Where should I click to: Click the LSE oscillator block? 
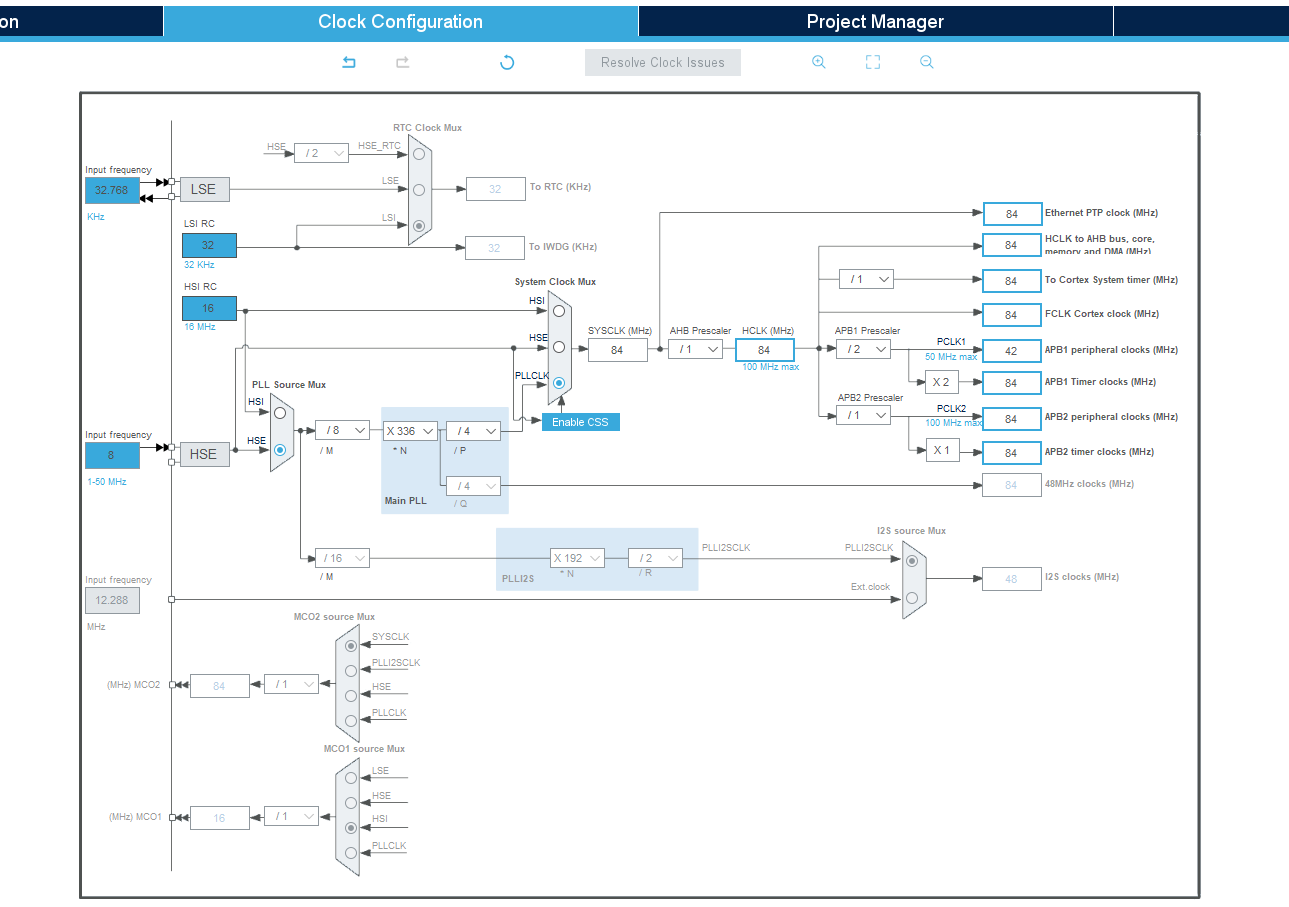pos(204,189)
